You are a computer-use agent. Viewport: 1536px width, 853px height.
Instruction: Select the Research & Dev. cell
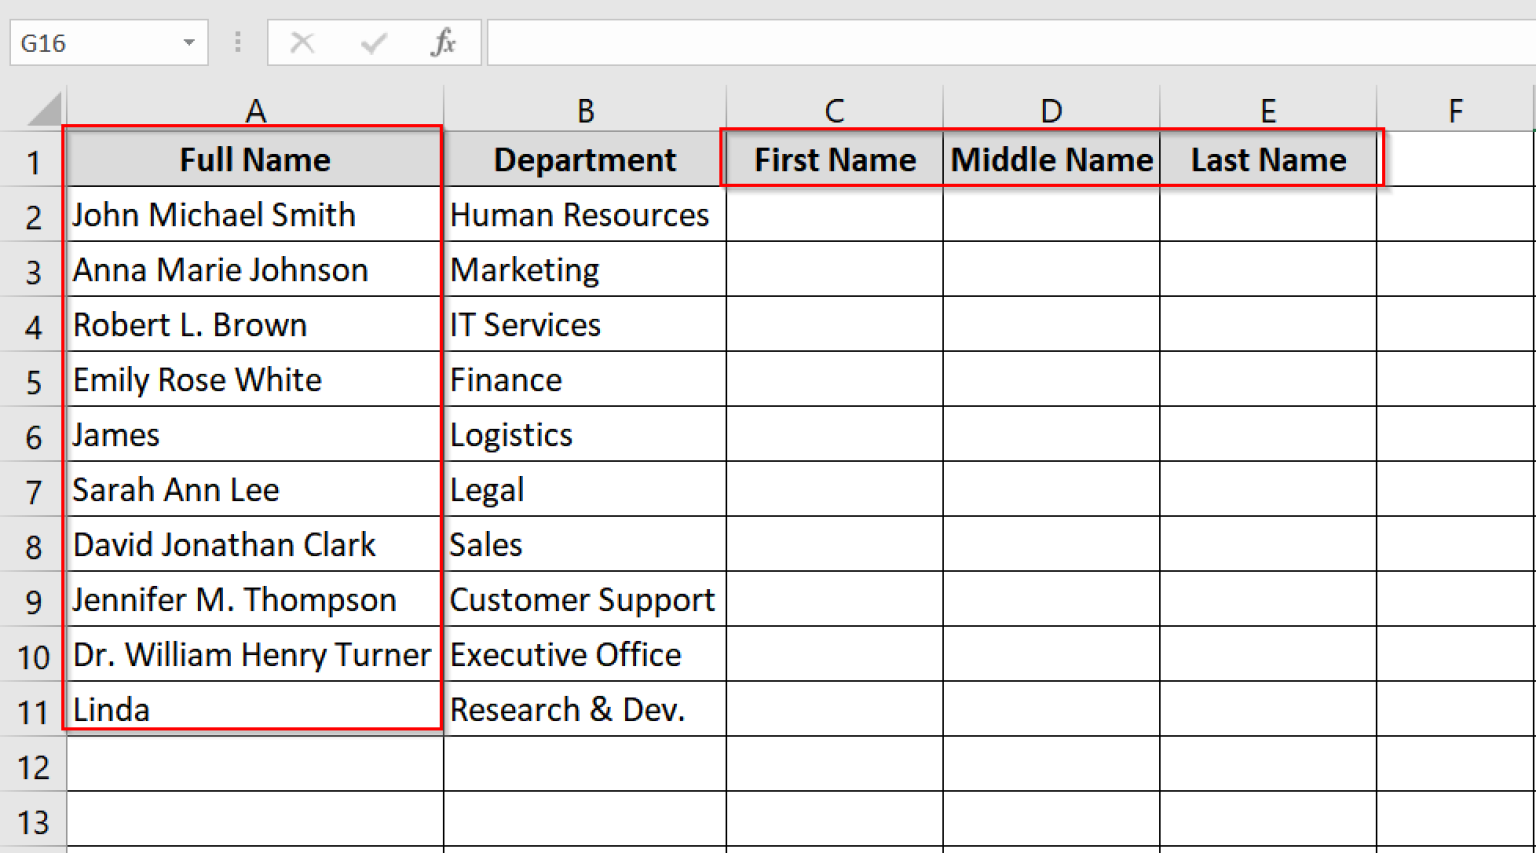pyautogui.click(x=585, y=710)
